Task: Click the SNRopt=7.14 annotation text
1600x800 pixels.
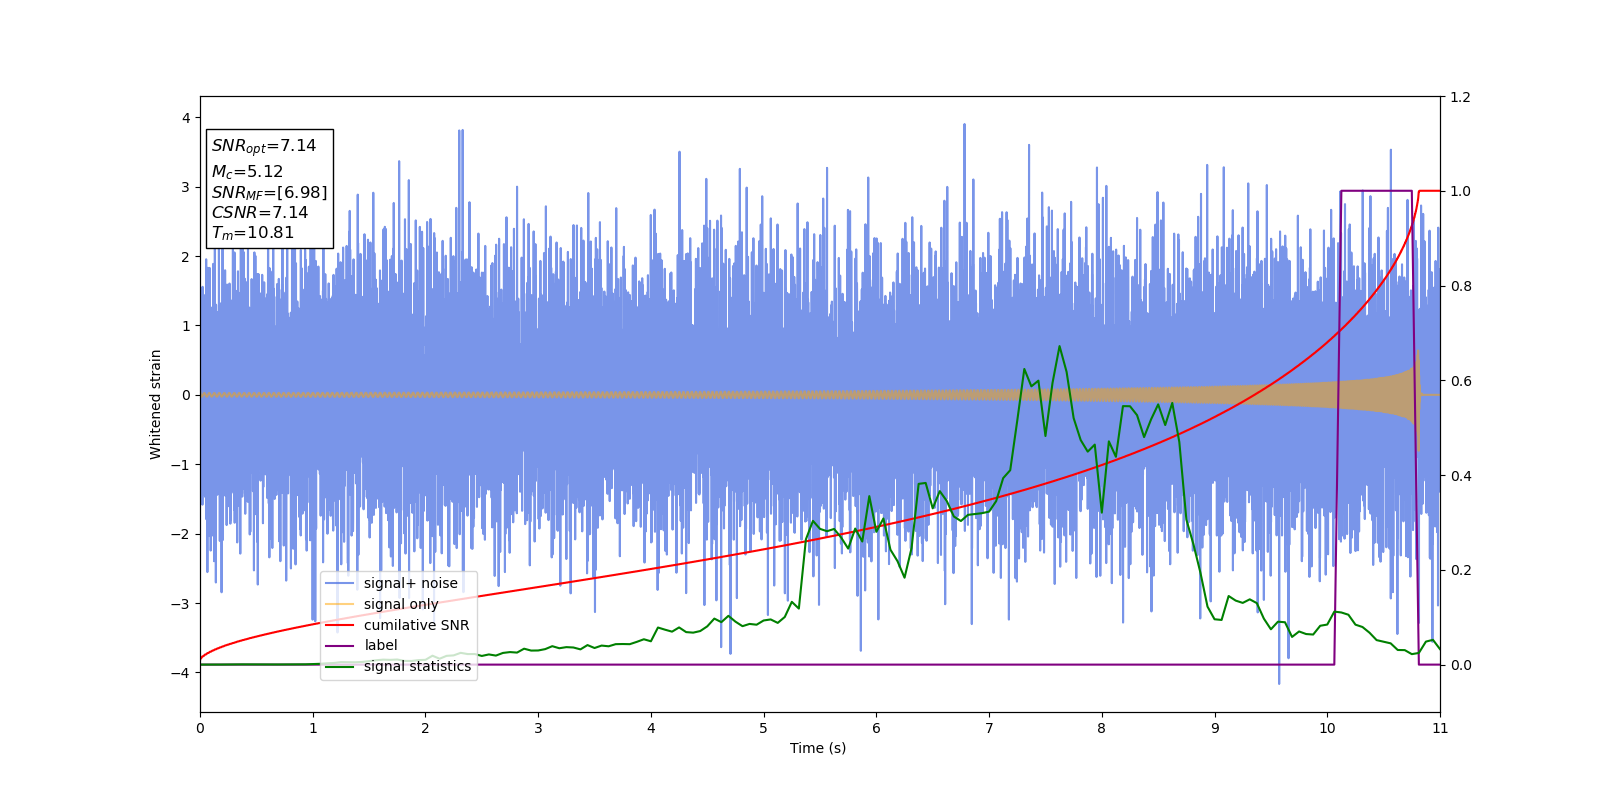Action: click(x=264, y=146)
